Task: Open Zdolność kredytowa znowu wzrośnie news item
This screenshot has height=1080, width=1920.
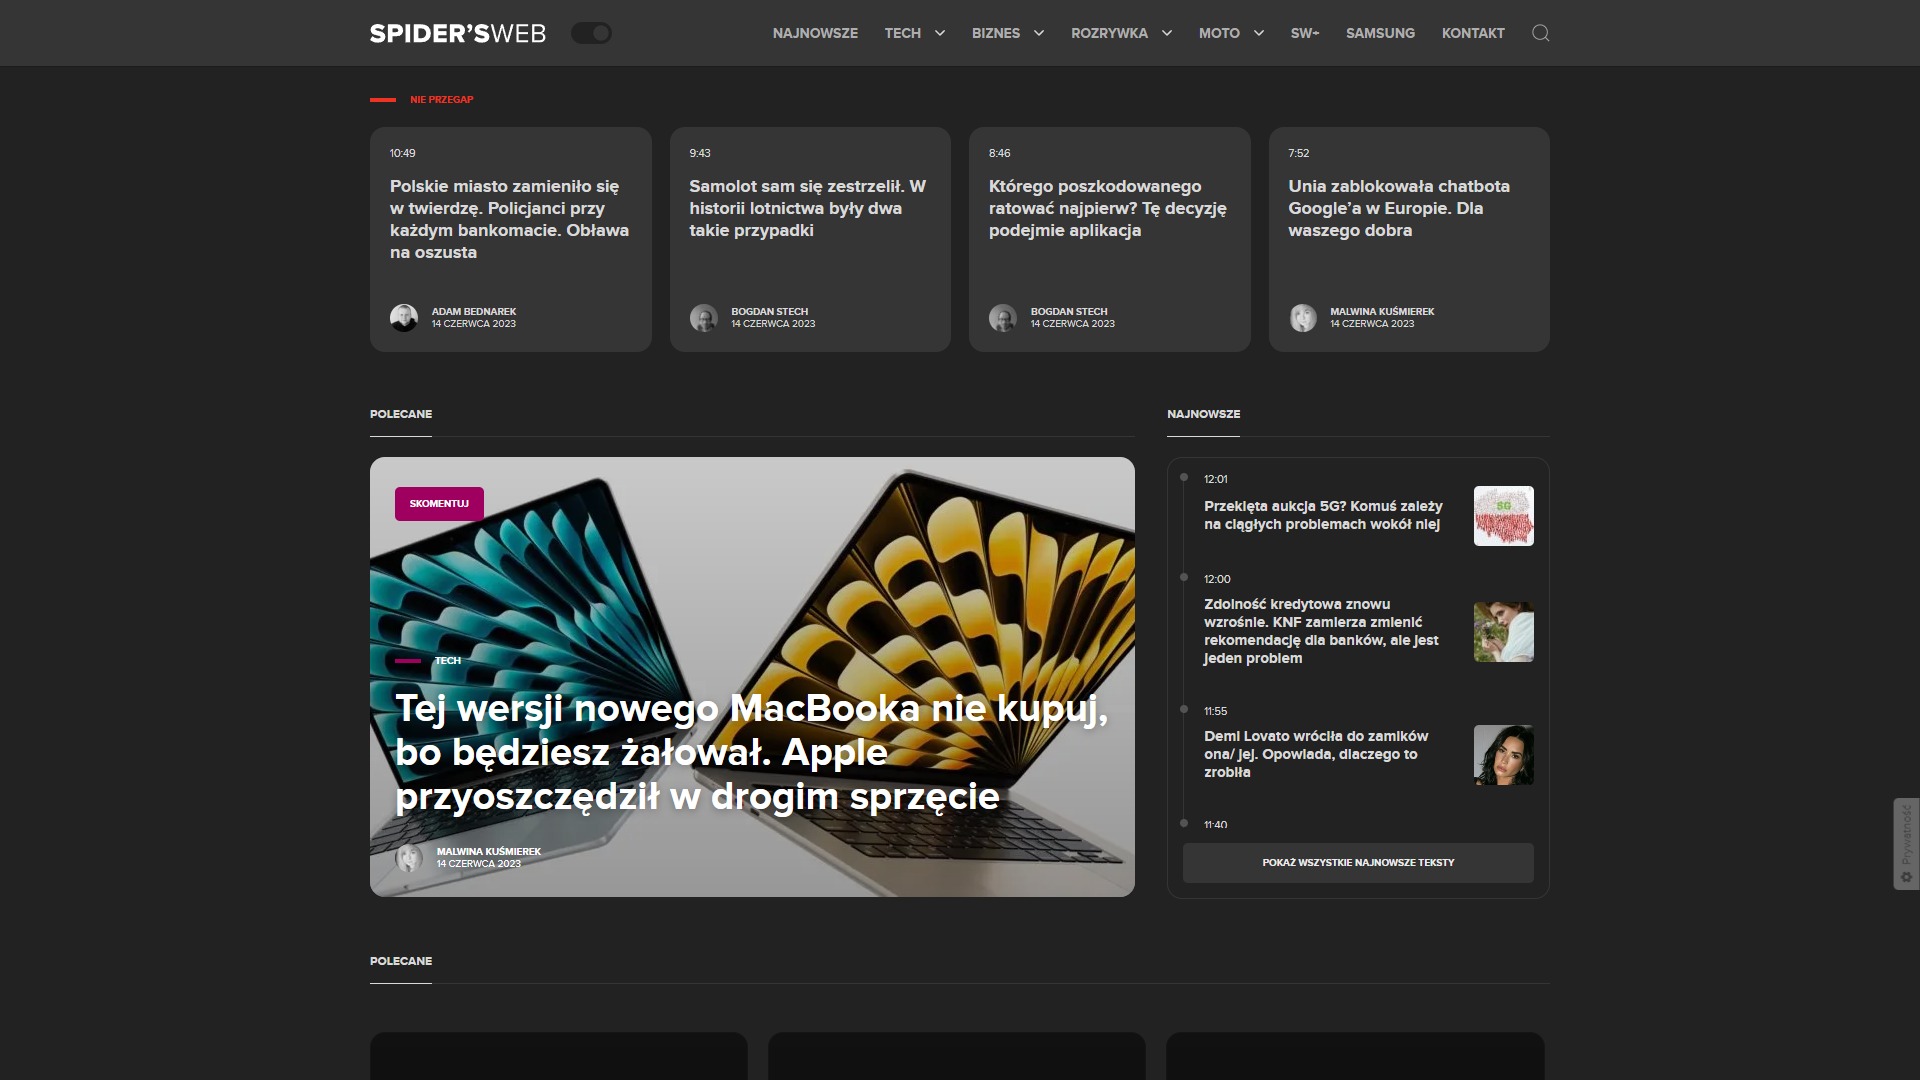Action: click(x=1321, y=631)
